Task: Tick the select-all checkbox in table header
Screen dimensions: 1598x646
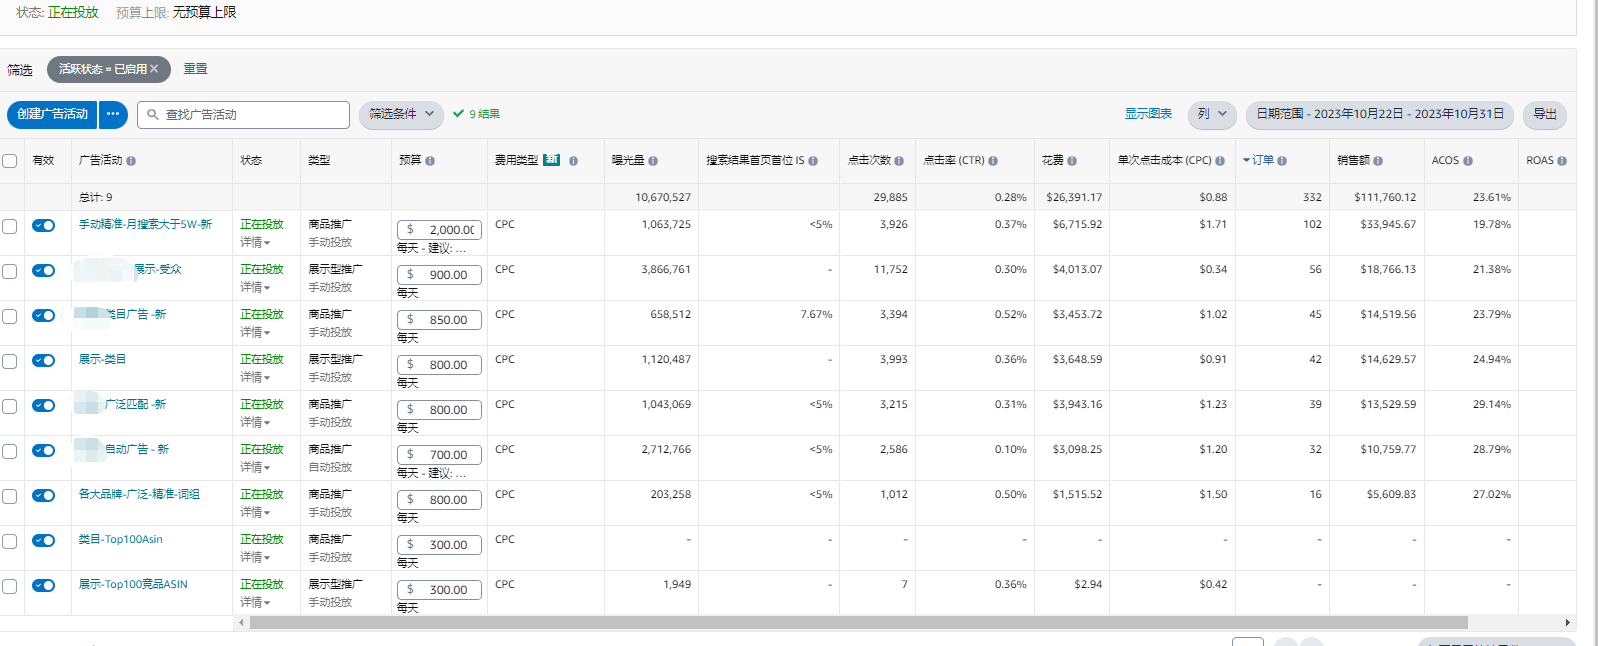Action: coord(10,161)
